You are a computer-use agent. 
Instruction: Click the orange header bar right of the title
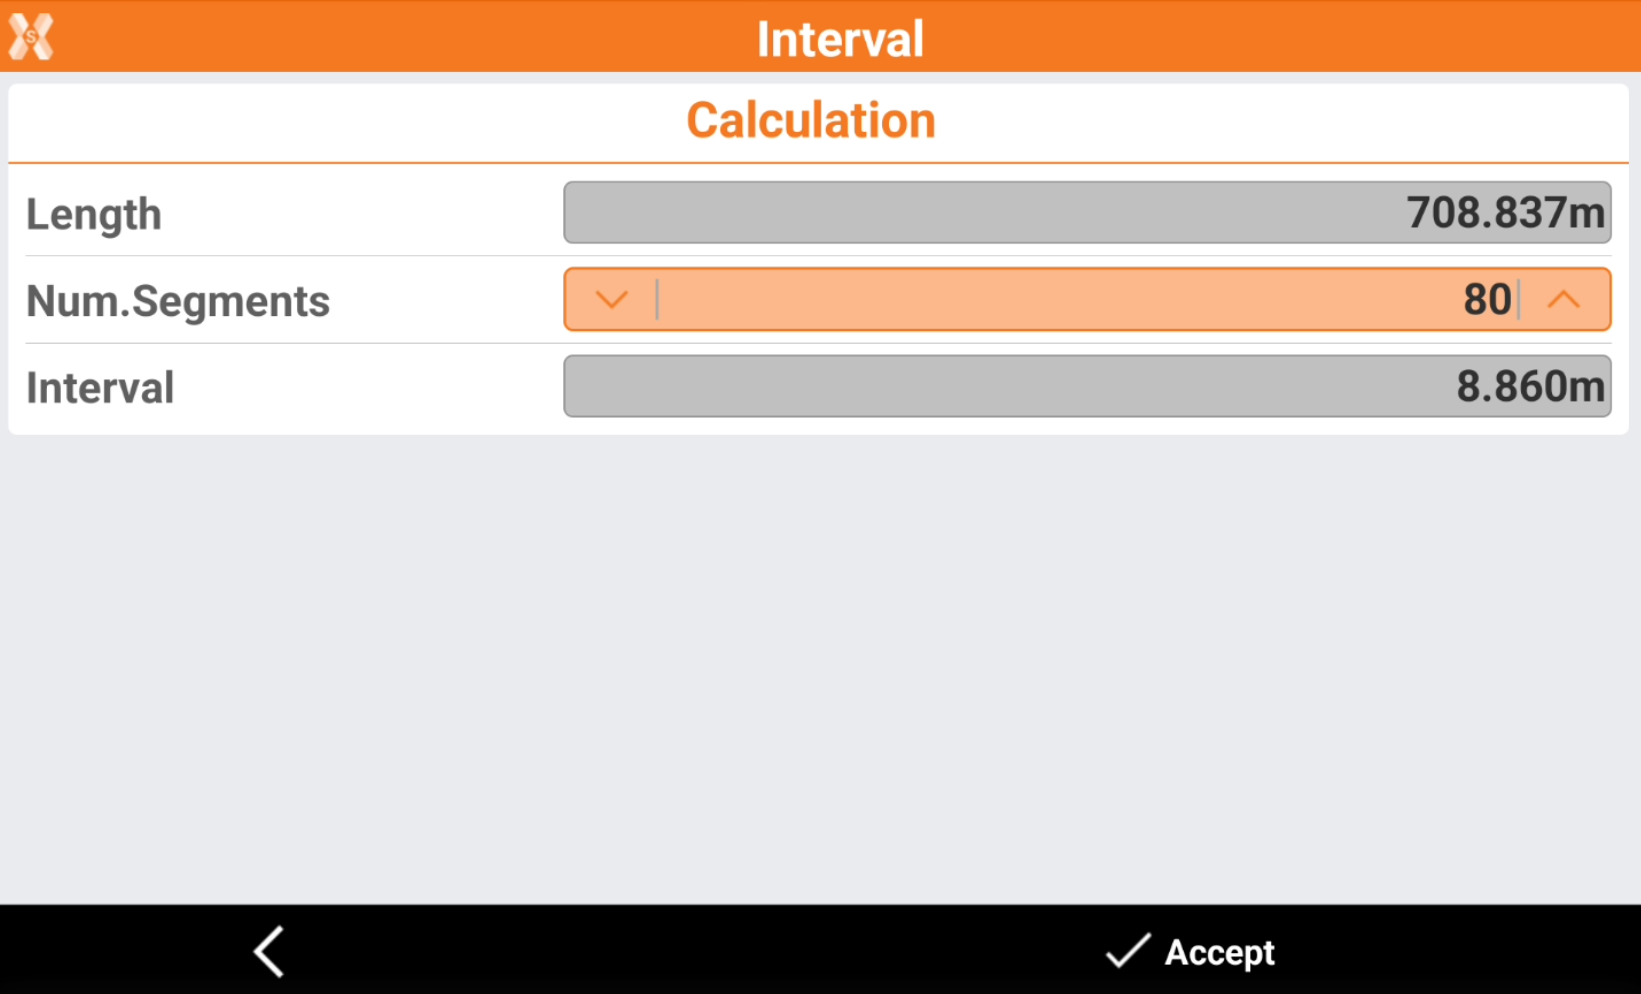pyautogui.click(x=1300, y=37)
